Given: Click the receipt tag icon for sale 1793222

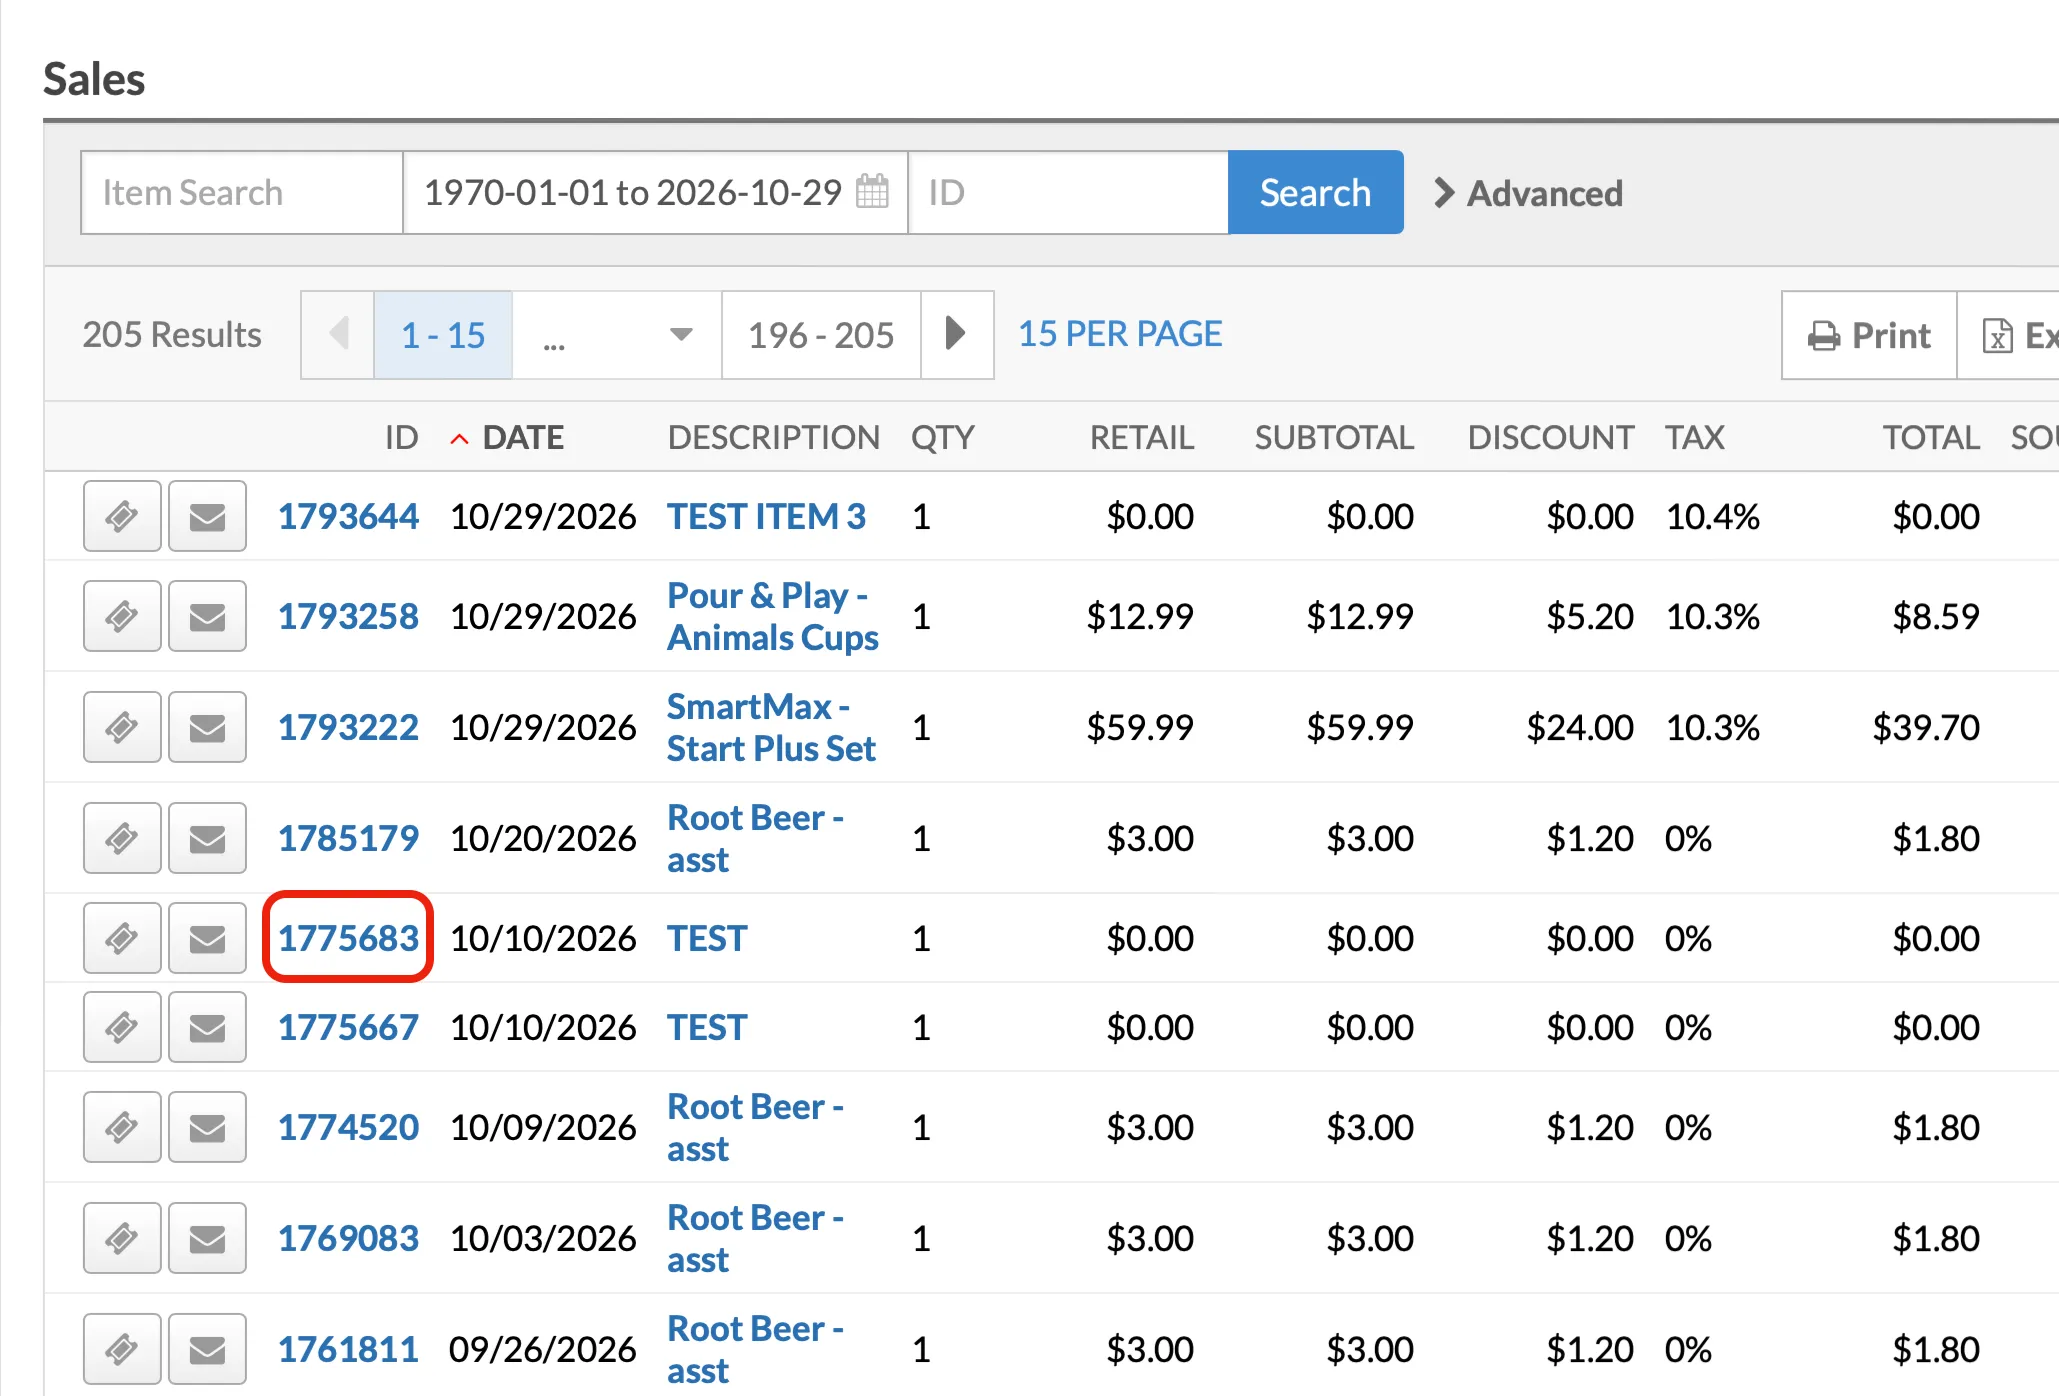Looking at the screenshot, I should pyautogui.click(x=122, y=727).
